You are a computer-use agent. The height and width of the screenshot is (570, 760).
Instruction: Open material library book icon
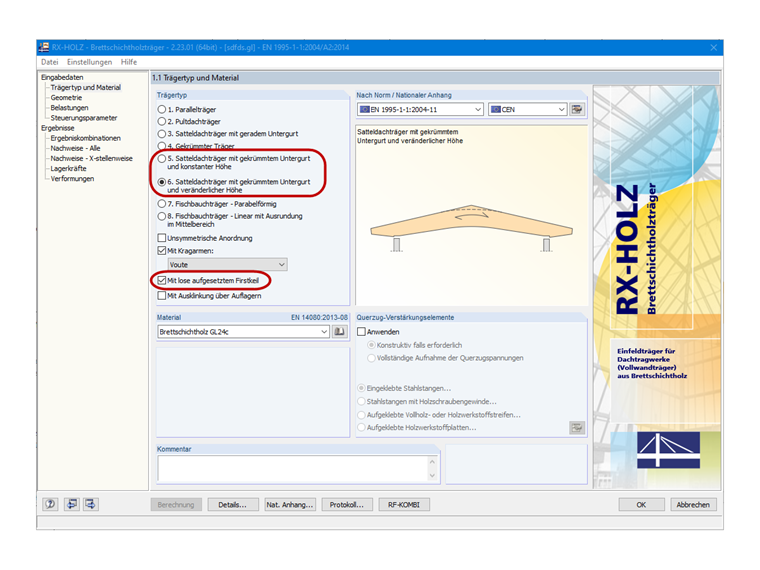(x=339, y=332)
